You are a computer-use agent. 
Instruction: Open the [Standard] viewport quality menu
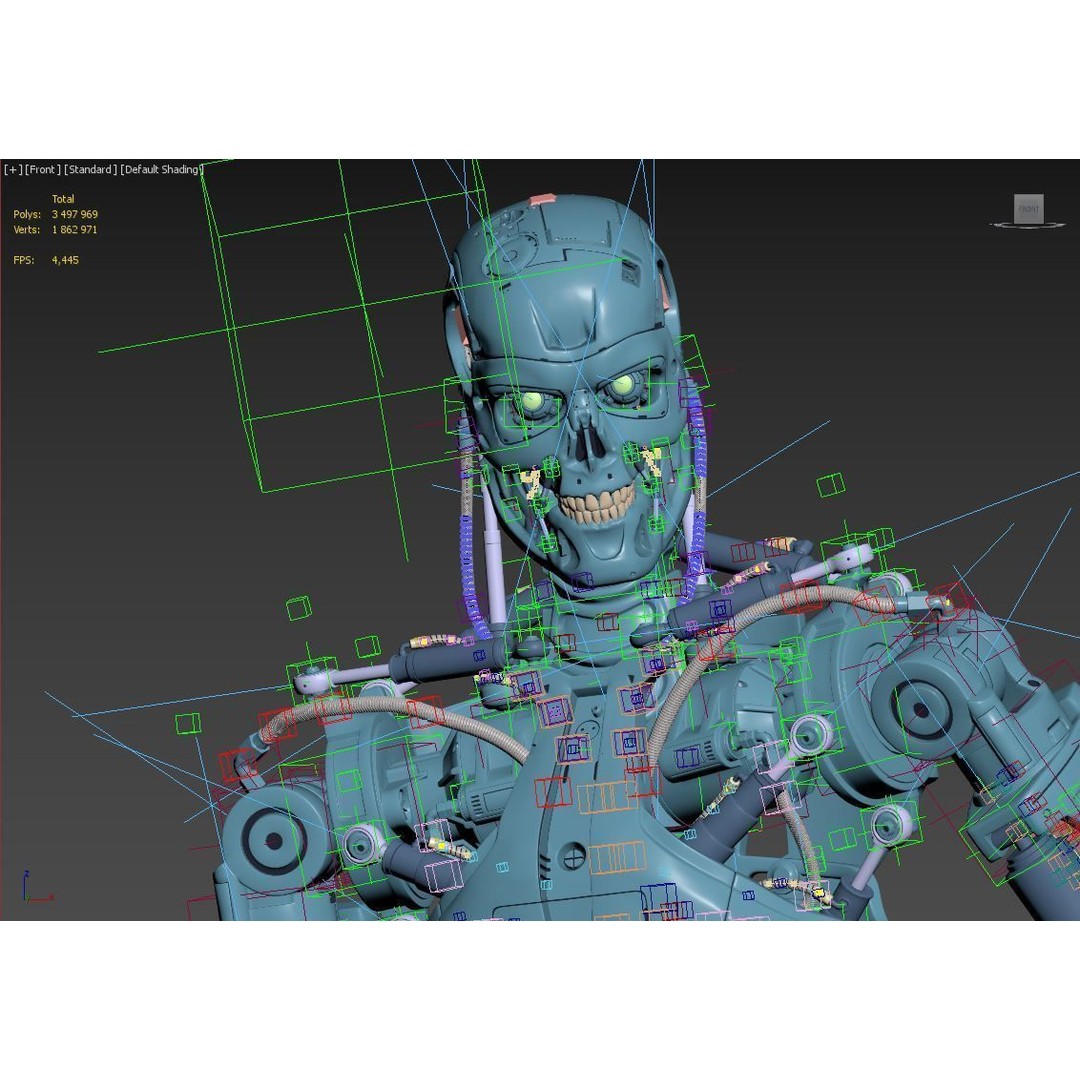90,169
